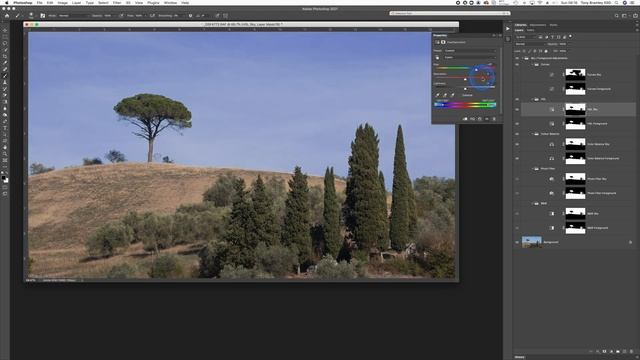Open the brush Mode dropdown in options bar
The image size is (640, 360).
tap(73, 16)
